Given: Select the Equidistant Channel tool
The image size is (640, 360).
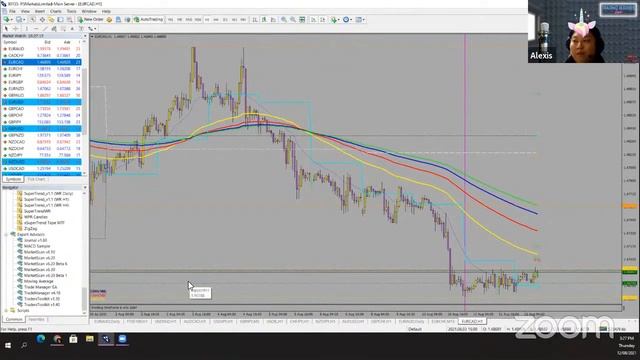Looking at the screenshot, I should click(54, 29).
